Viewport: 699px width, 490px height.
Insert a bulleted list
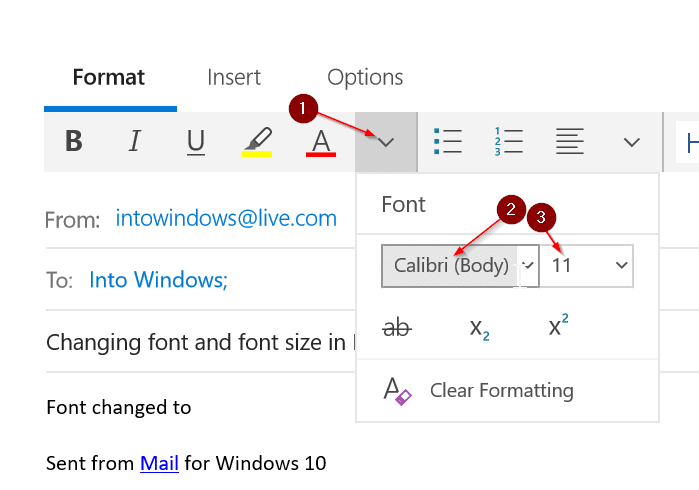pos(448,141)
